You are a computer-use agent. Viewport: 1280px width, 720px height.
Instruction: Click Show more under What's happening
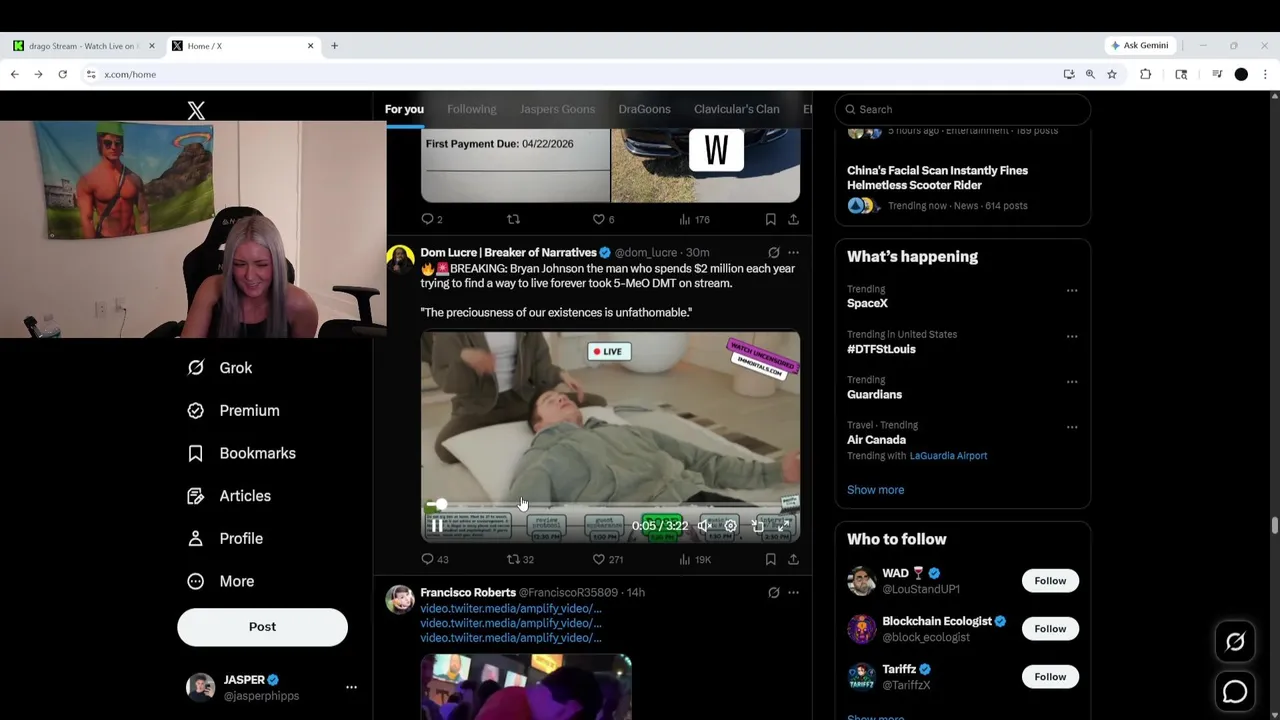875,490
